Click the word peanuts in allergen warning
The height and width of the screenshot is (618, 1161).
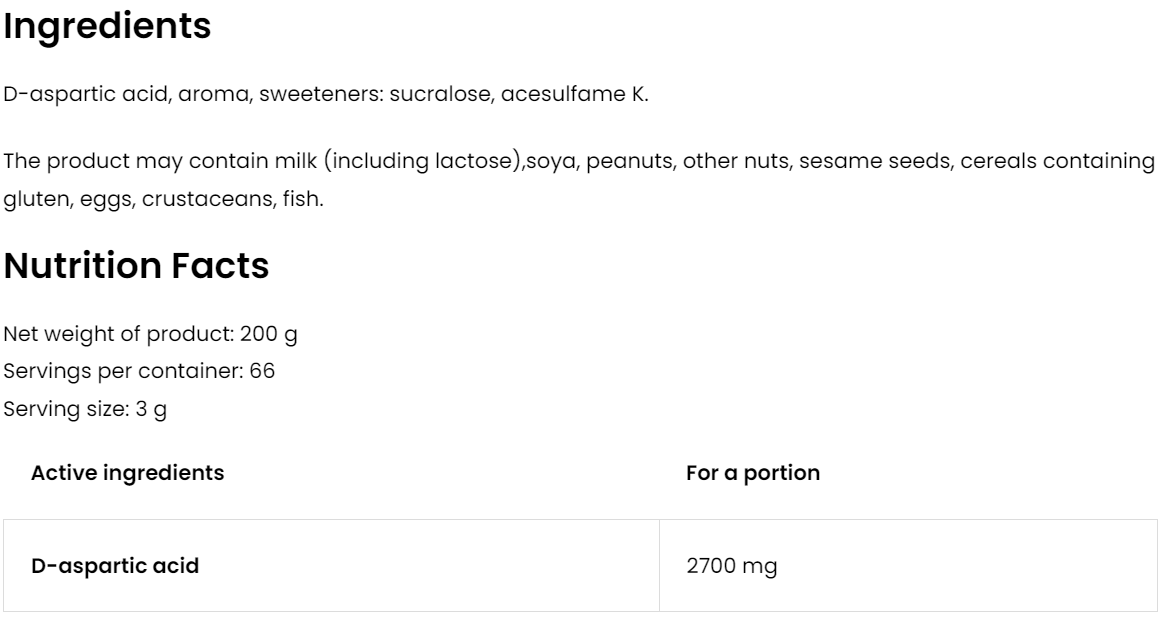(629, 162)
